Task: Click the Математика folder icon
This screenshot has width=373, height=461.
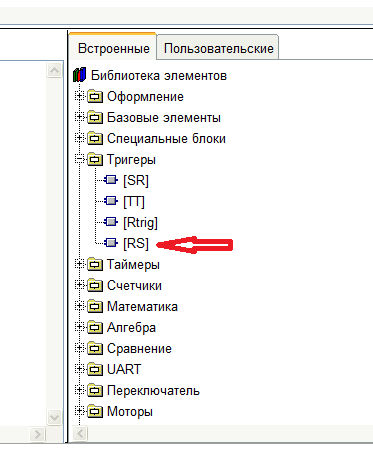Action: tap(95, 306)
